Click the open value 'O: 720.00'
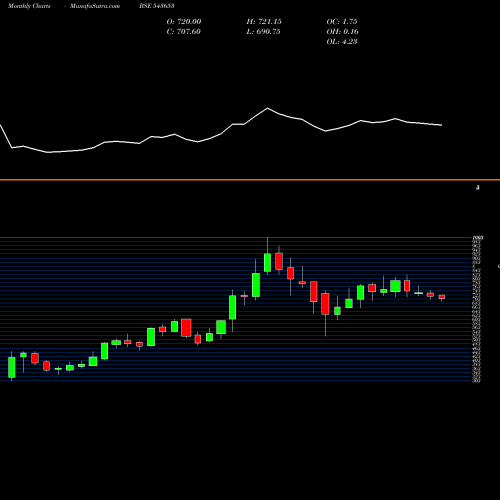This screenshot has height=500, width=500. coord(184,21)
